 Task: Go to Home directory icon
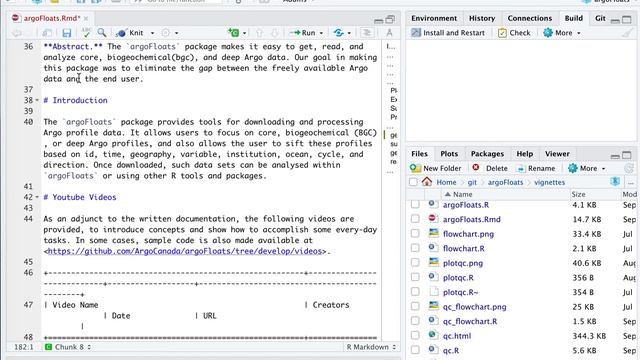(427, 182)
